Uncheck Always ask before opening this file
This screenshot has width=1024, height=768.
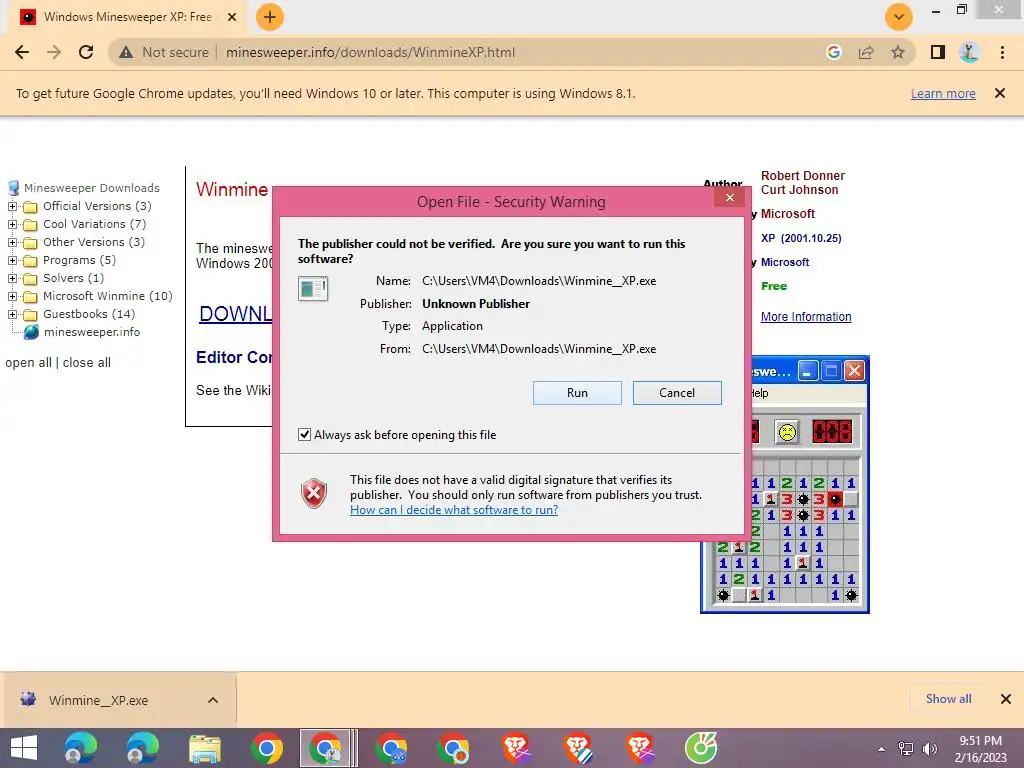(x=304, y=435)
